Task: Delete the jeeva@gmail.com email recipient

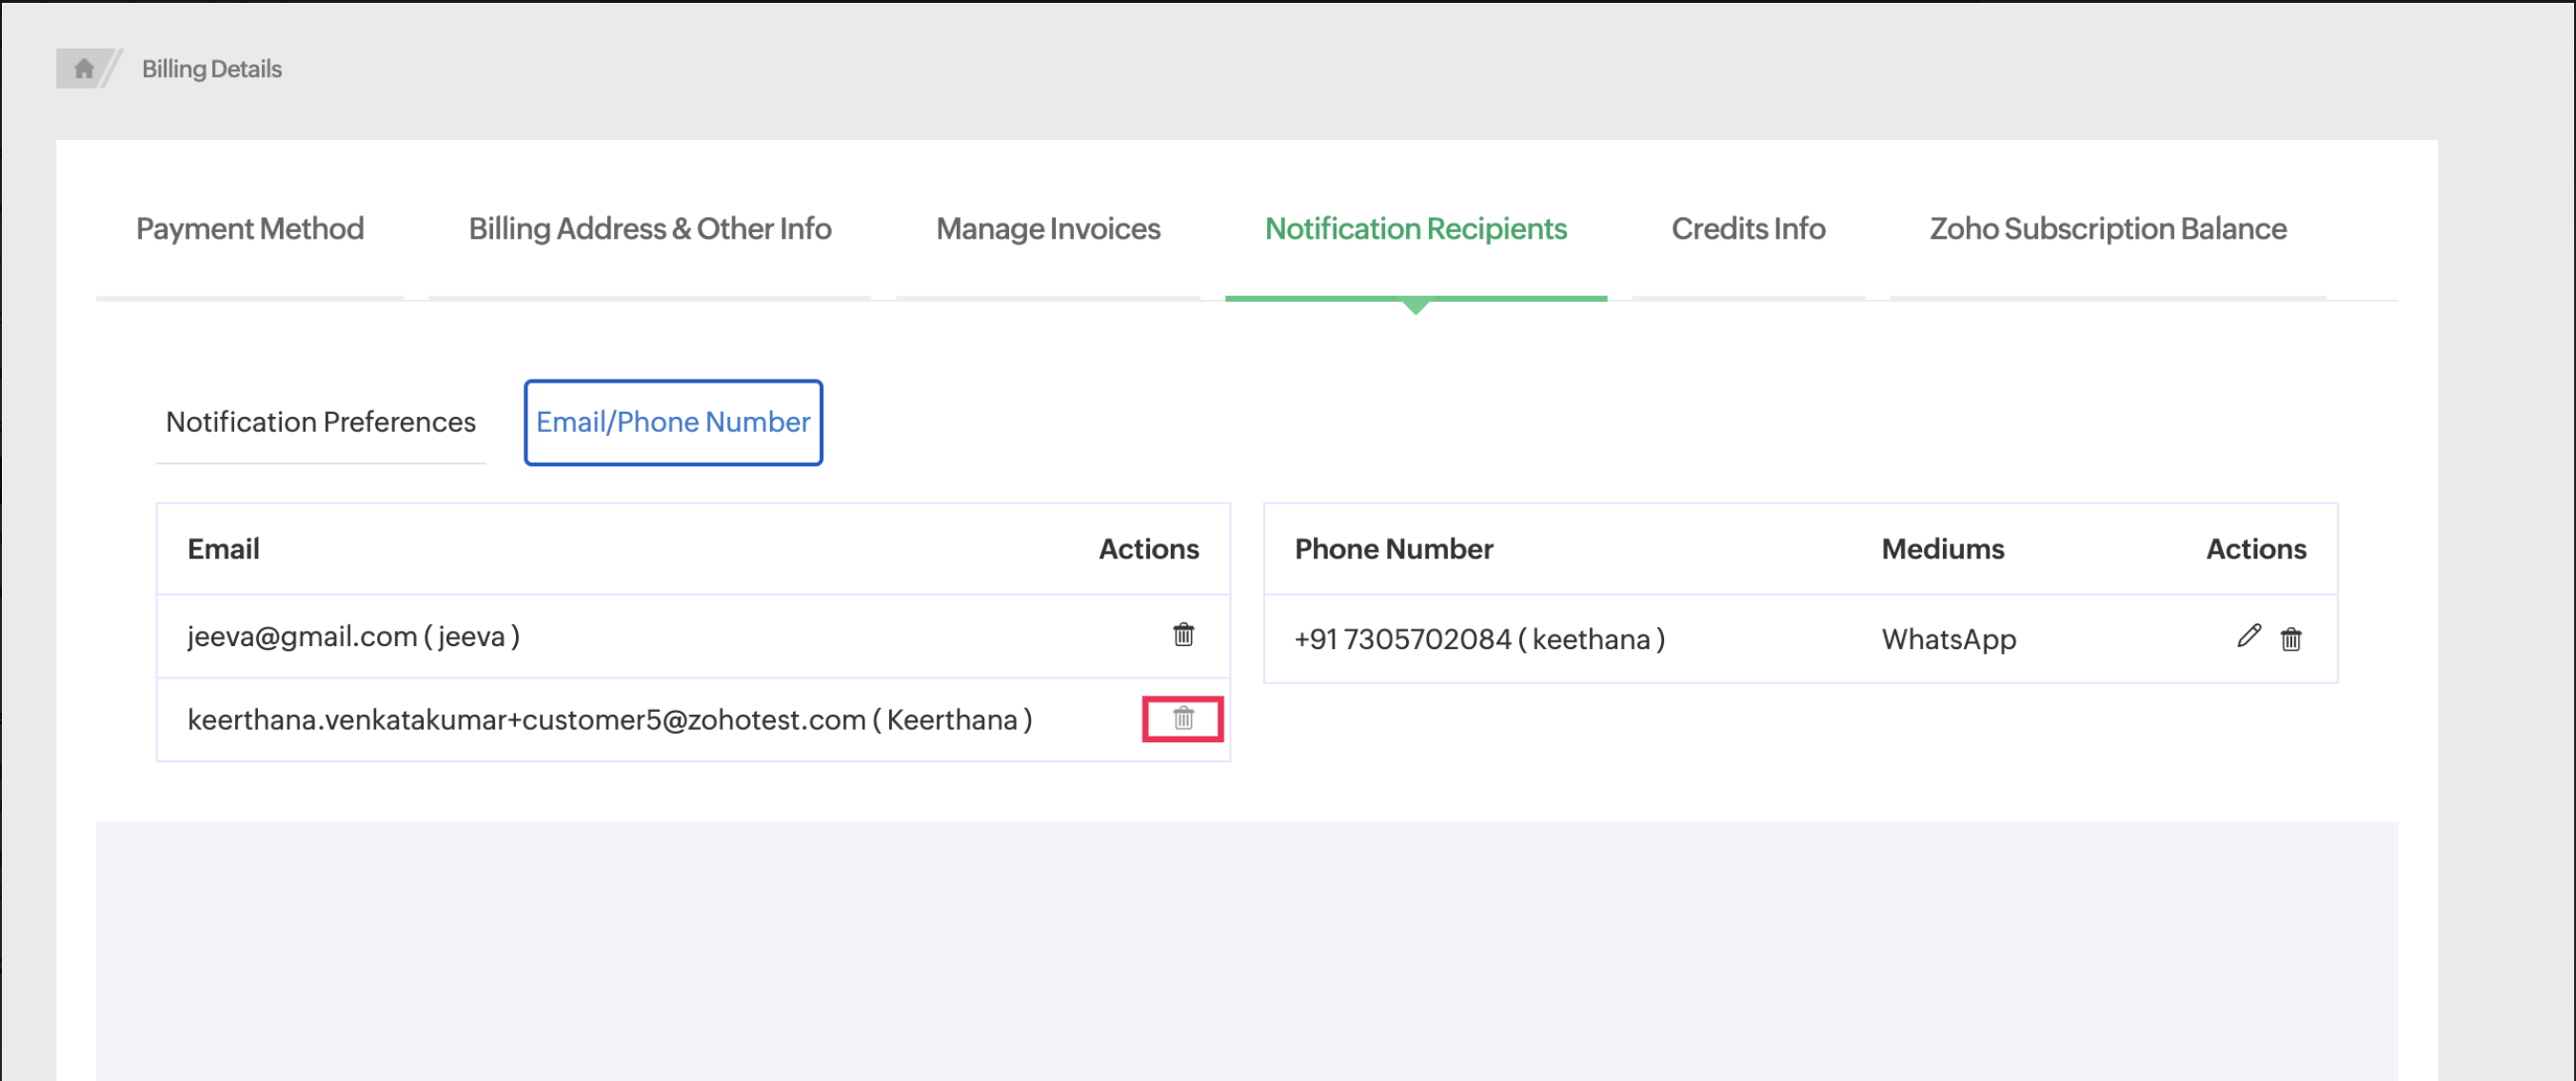Action: [x=1183, y=635]
